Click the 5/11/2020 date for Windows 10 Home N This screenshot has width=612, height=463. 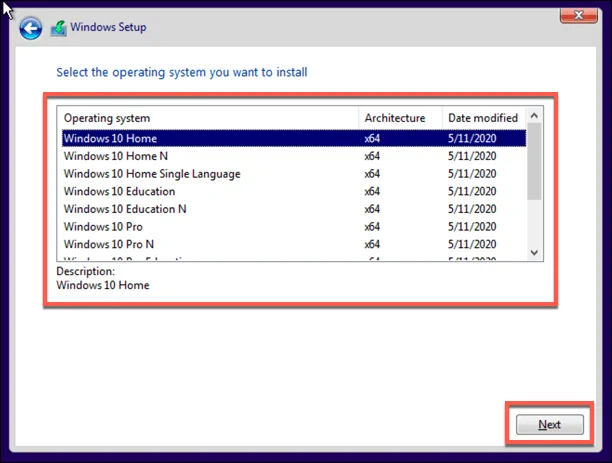(x=472, y=156)
